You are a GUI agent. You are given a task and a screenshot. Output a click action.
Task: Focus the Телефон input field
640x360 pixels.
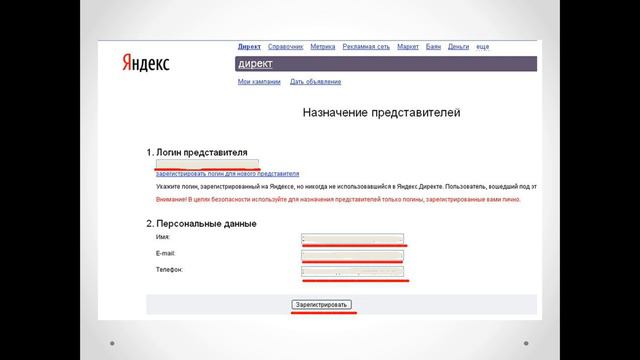pos(353,271)
